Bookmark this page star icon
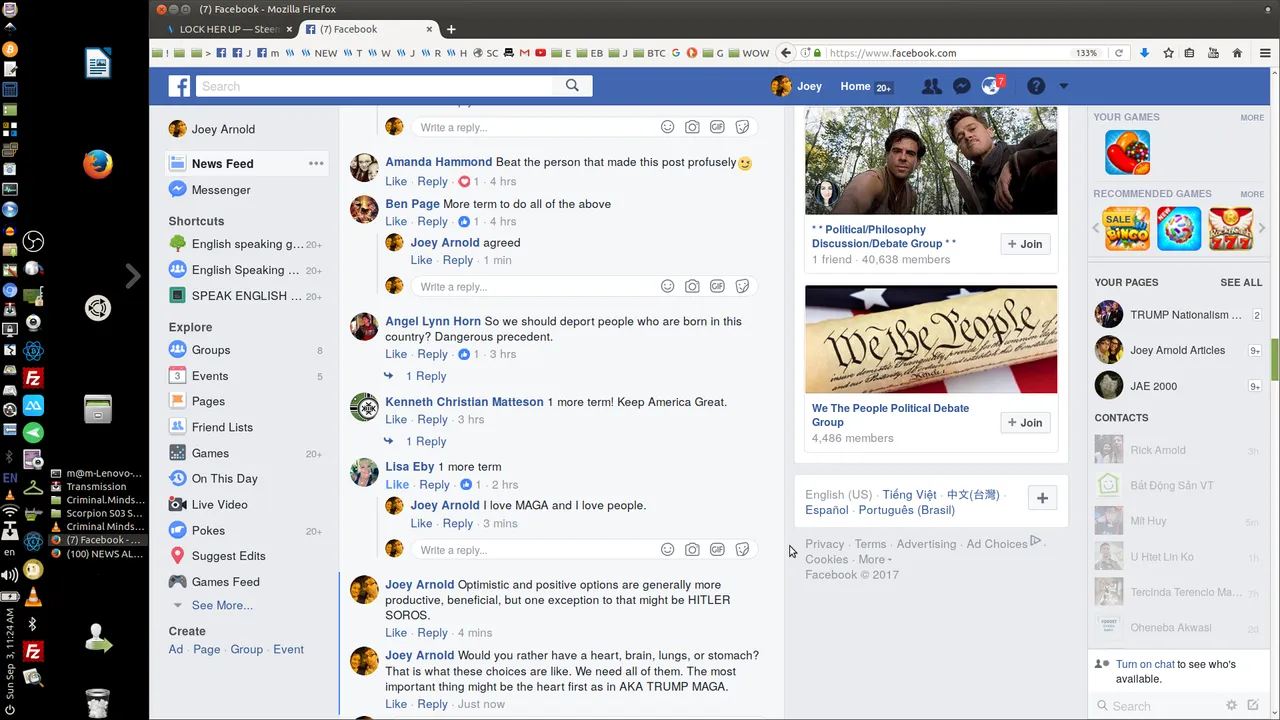This screenshot has height=720, width=1280. tap(1168, 53)
